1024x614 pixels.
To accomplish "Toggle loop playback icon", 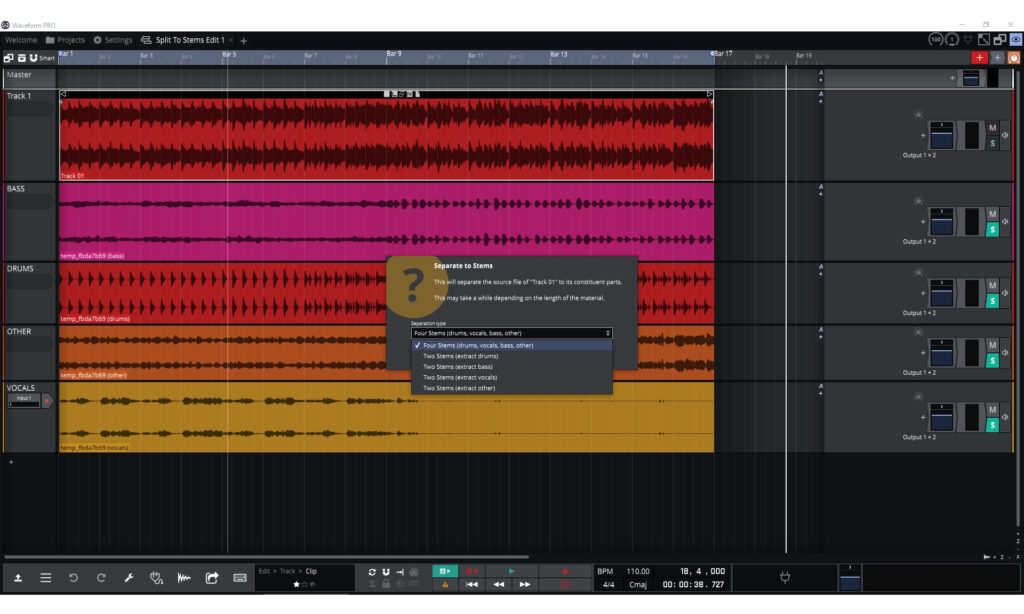I will [372, 572].
